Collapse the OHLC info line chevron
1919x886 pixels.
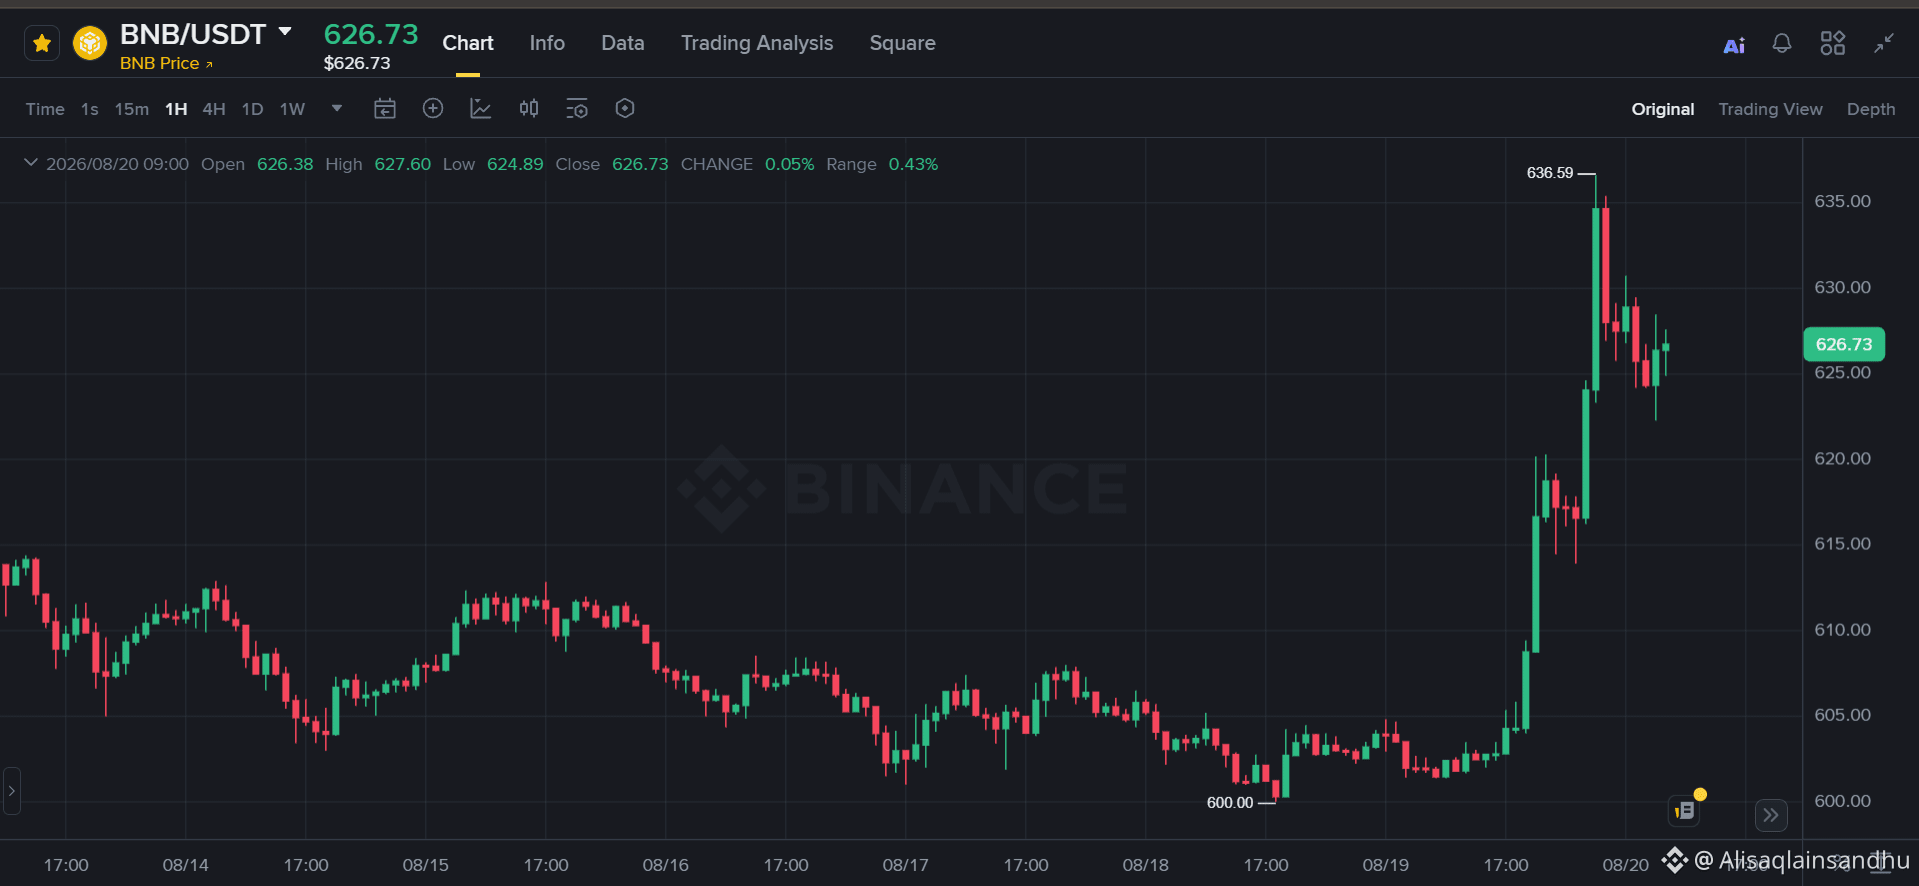(x=31, y=163)
